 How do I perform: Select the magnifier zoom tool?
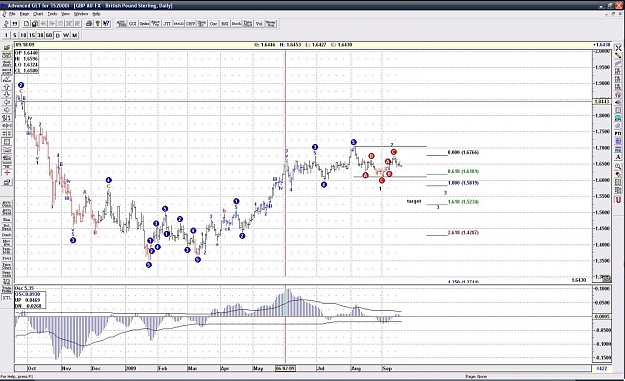618,166
